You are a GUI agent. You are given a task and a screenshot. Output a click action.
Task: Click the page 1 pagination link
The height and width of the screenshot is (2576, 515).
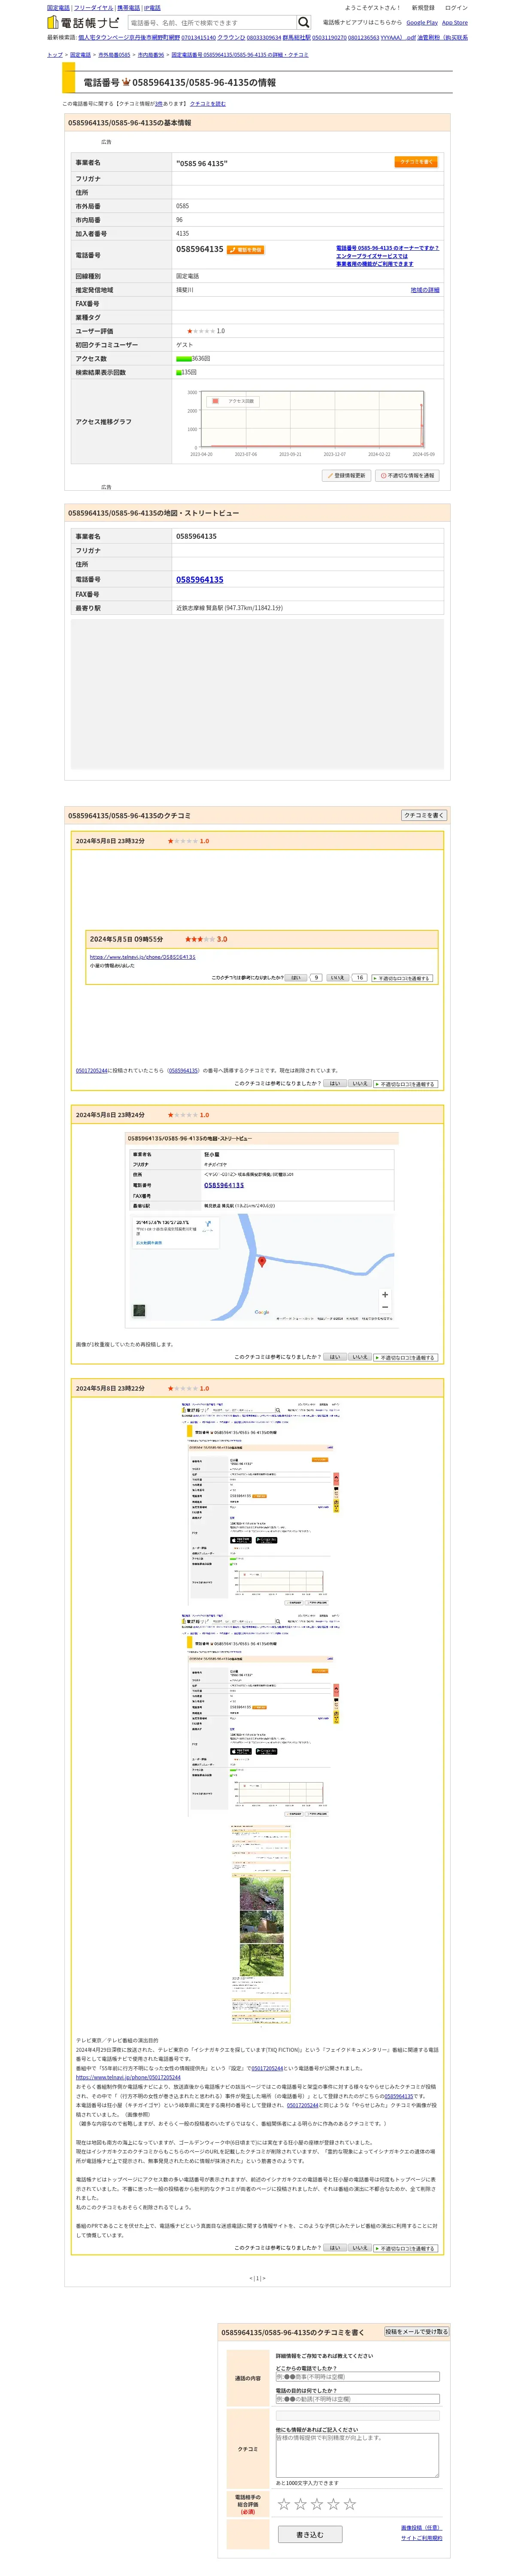(257, 2278)
